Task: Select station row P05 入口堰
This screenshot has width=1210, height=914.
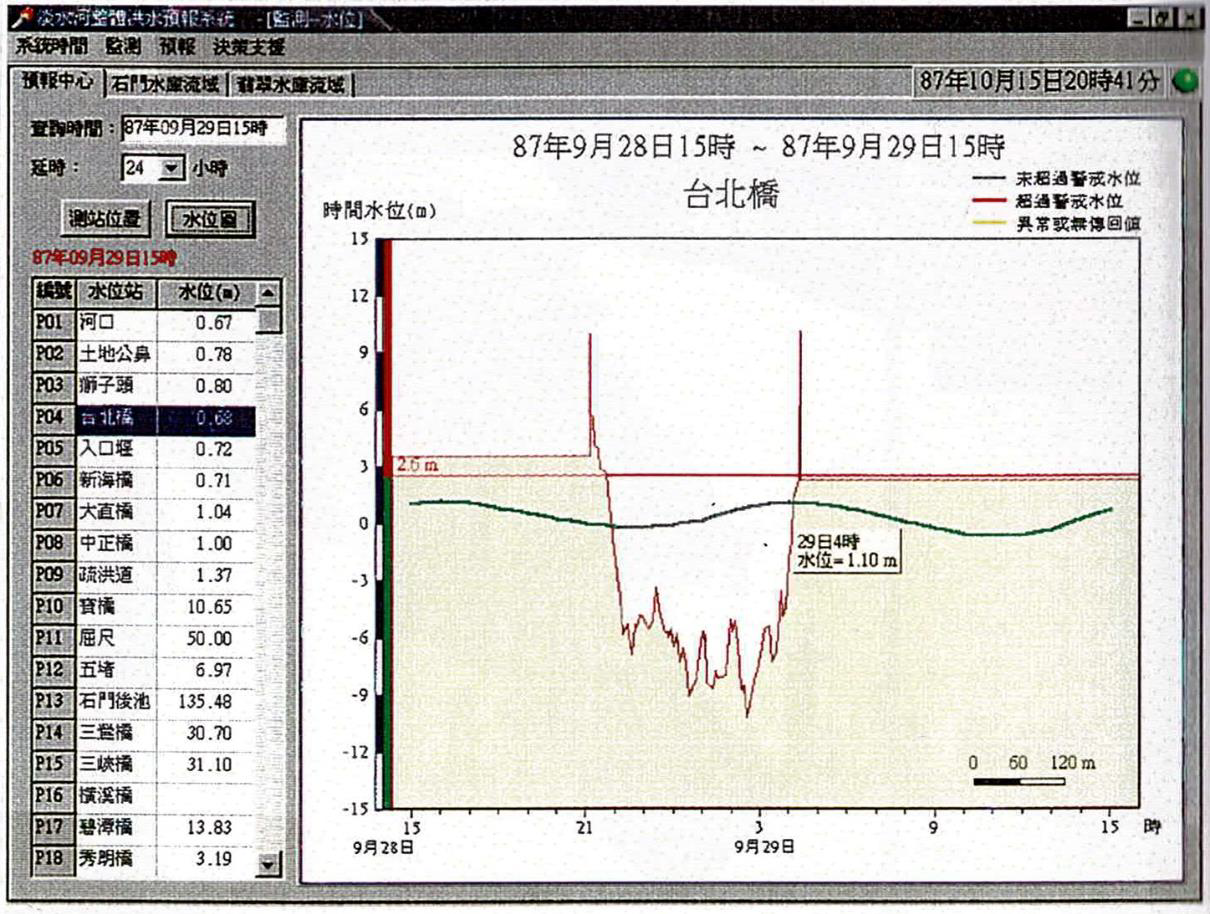Action: (143, 450)
